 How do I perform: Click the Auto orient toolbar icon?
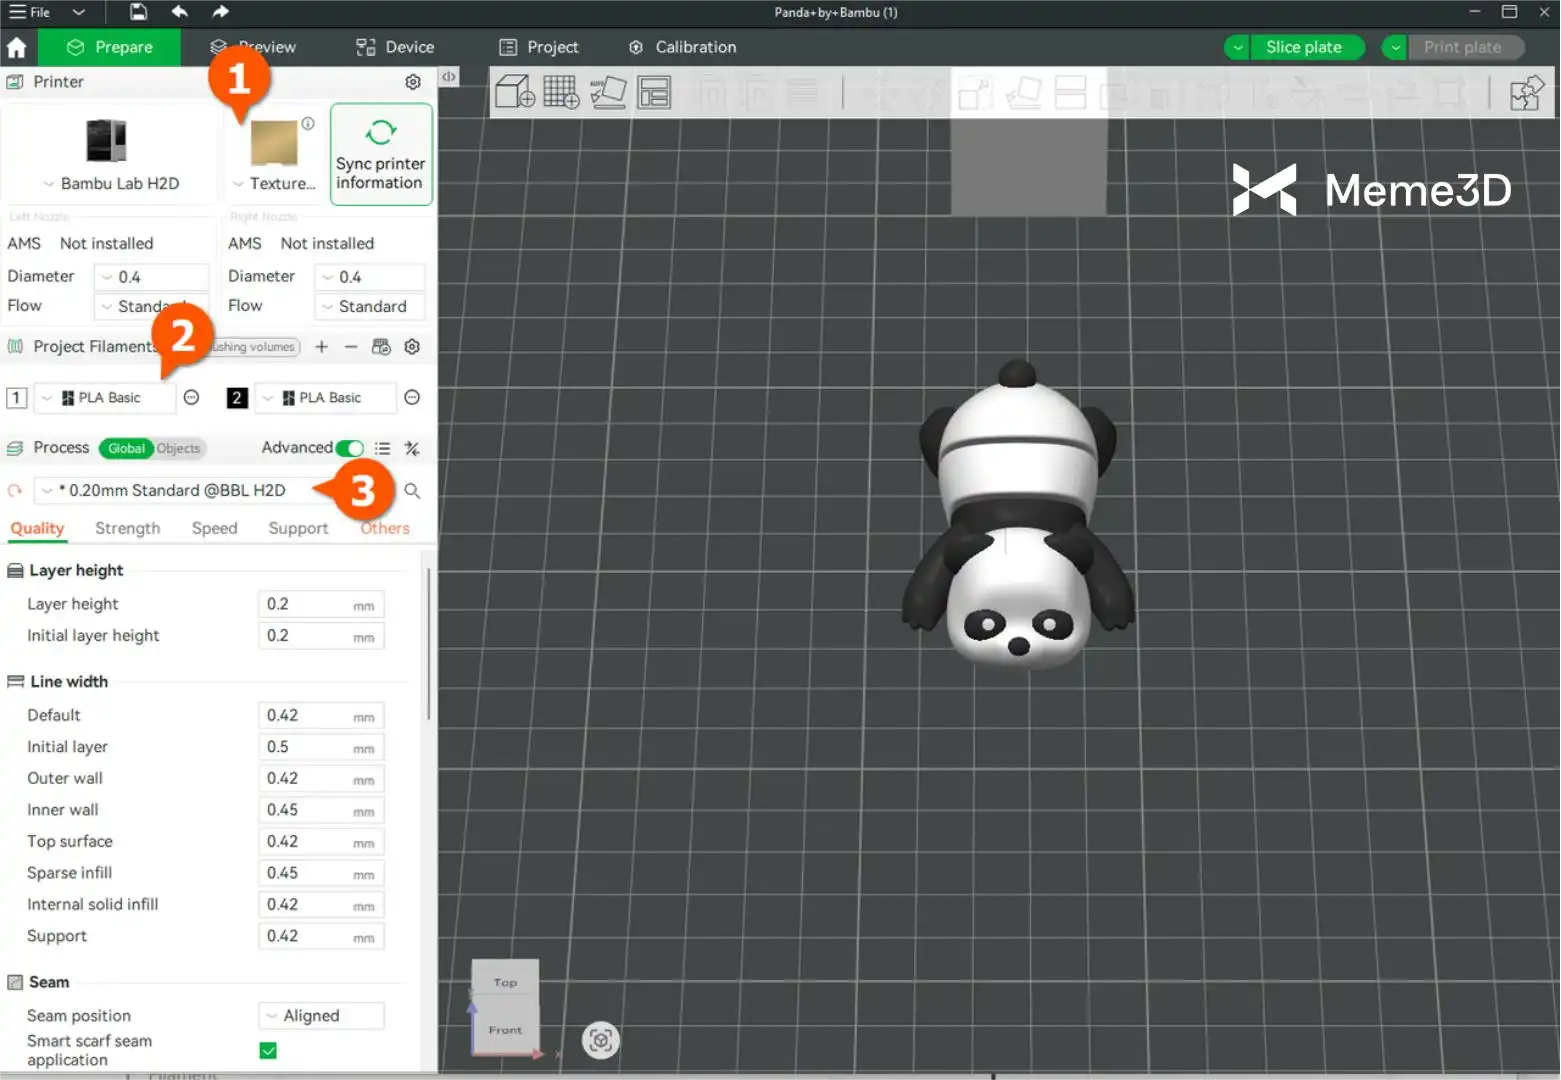pyautogui.click(x=608, y=92)
